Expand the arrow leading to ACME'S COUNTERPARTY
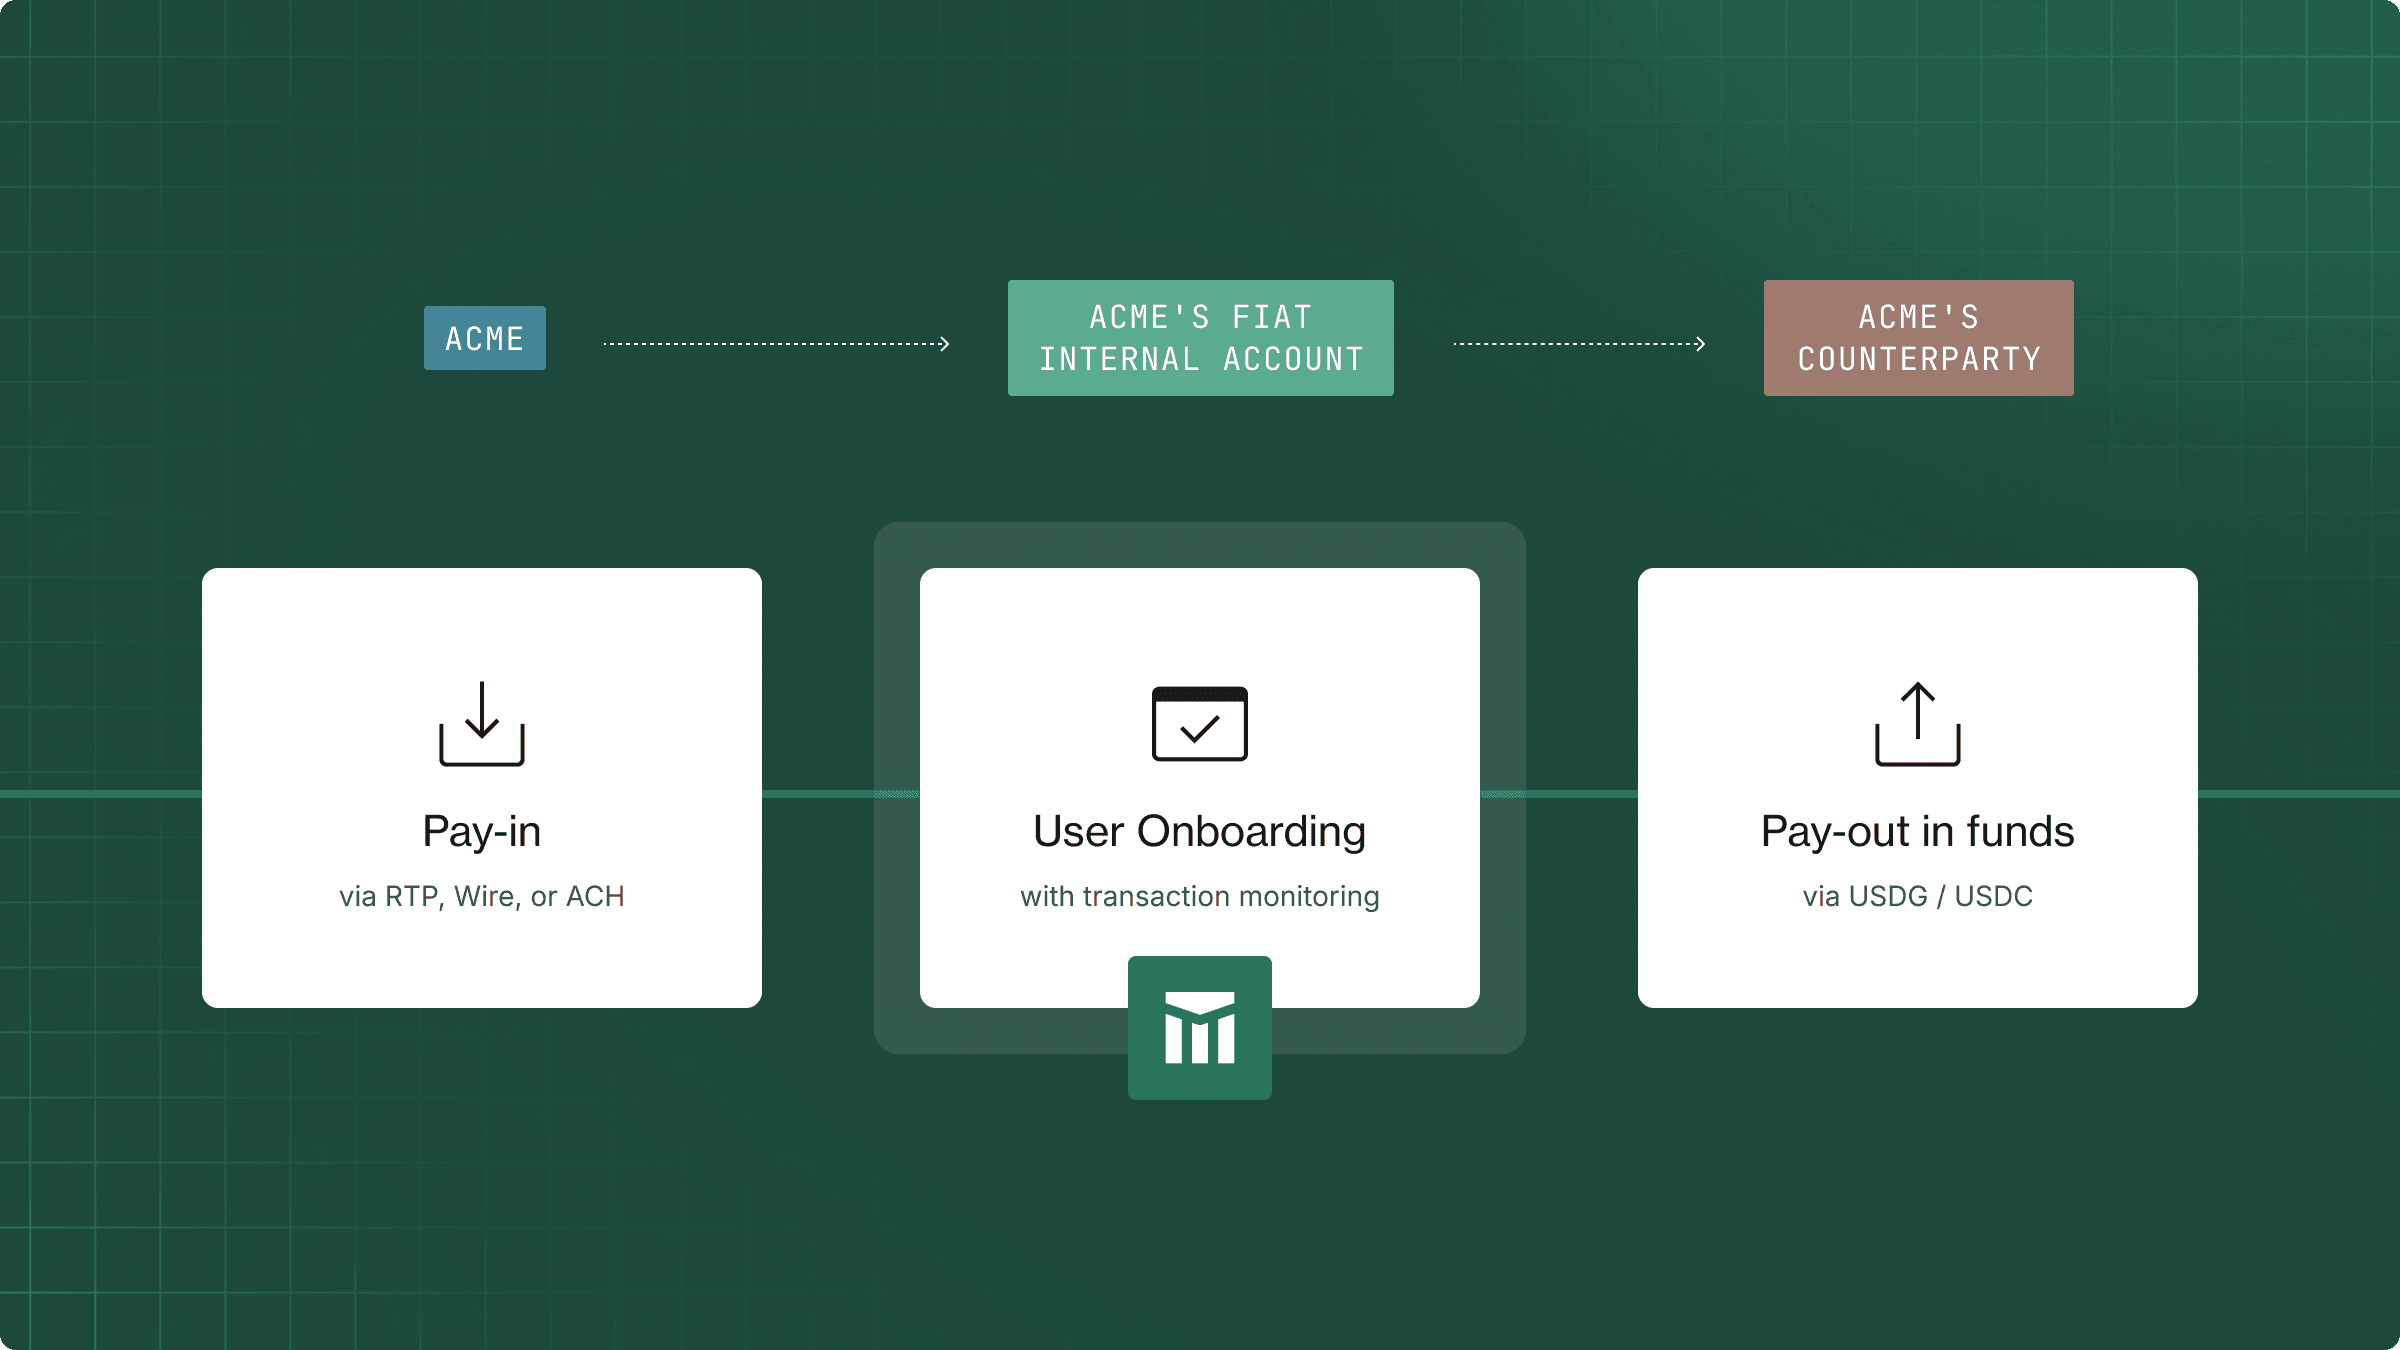Viewport: 2400px width, 1350px height. 1580,342
